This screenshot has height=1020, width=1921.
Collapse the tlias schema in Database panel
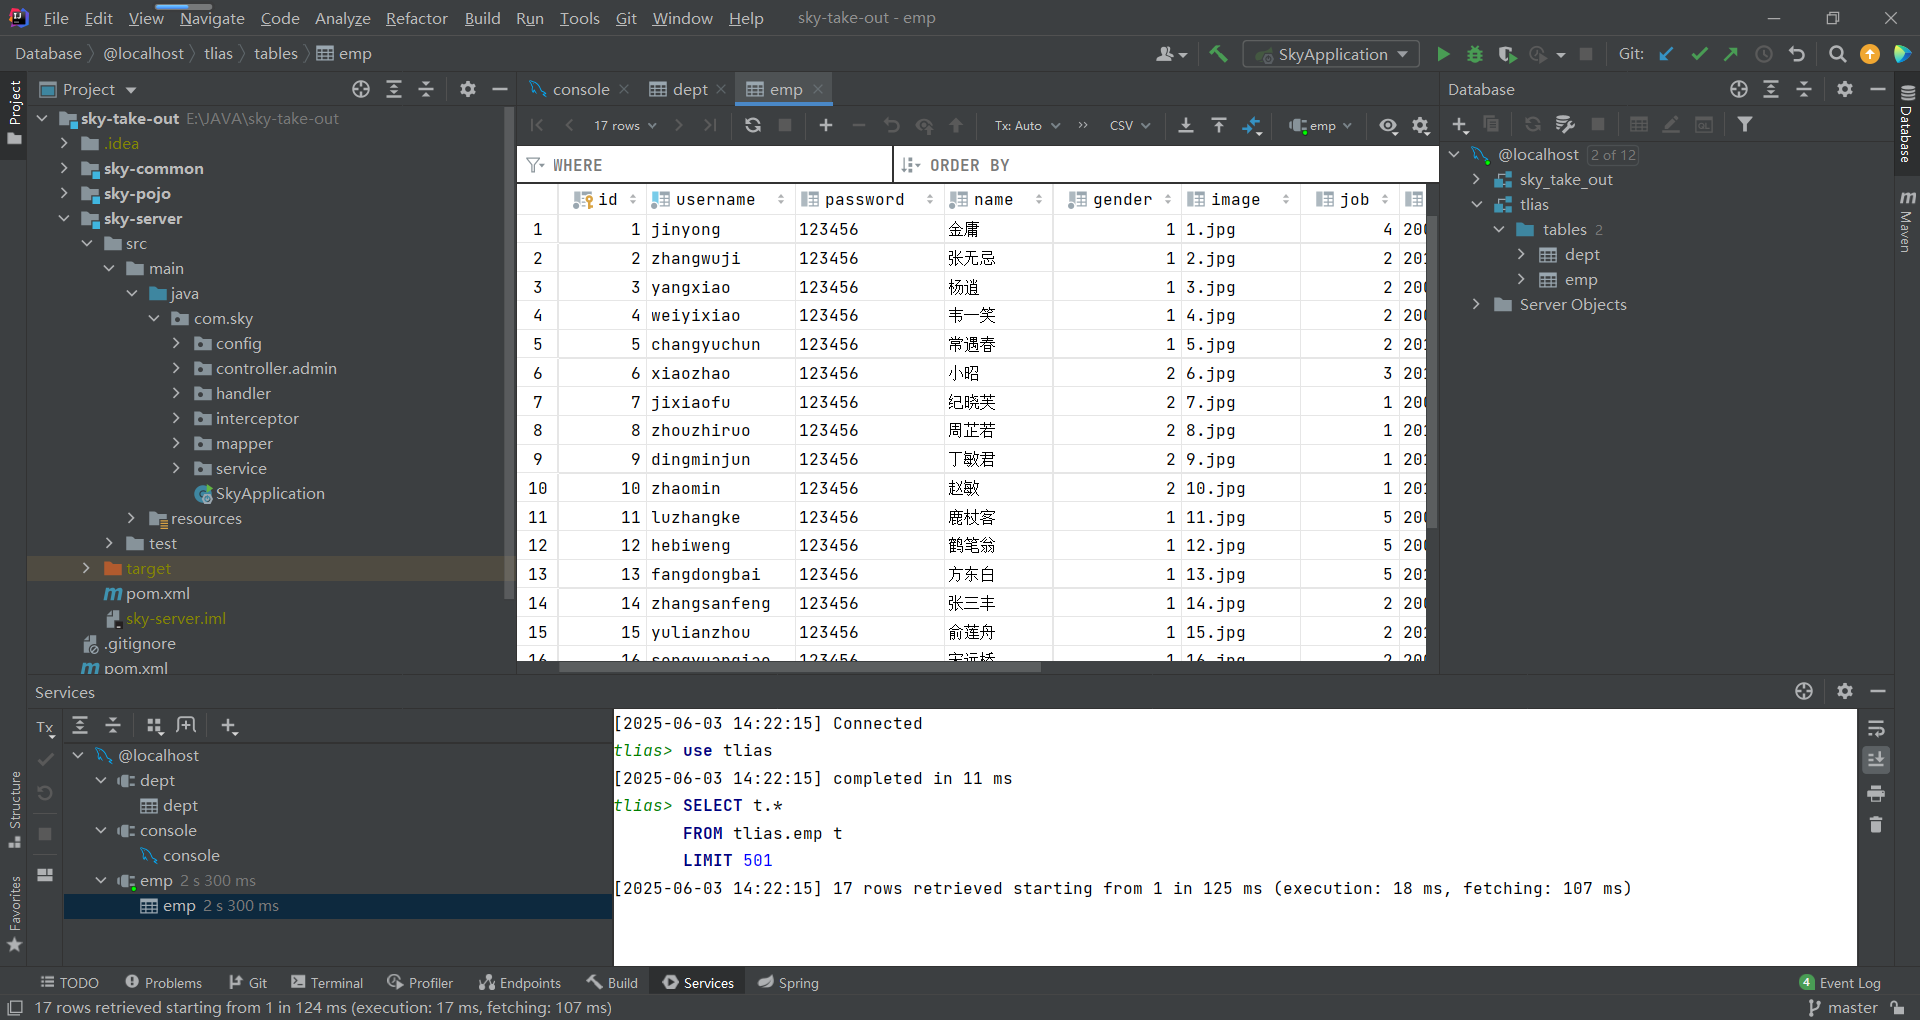[1476, 204]
